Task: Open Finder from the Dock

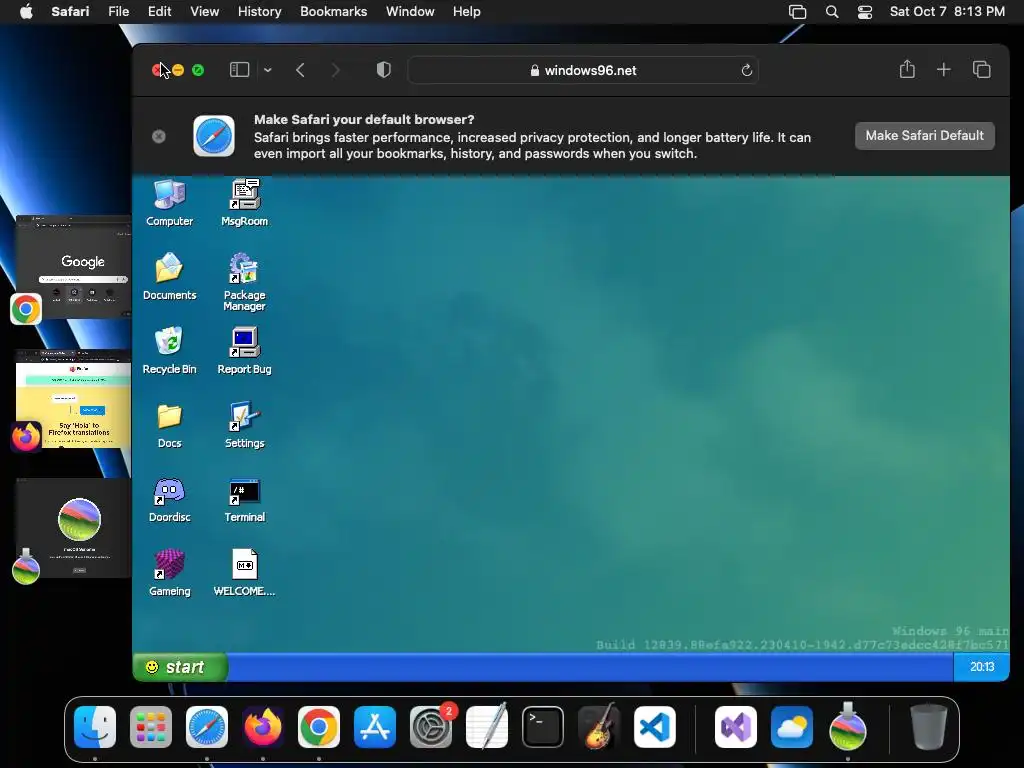Action: tap(95, 727)
